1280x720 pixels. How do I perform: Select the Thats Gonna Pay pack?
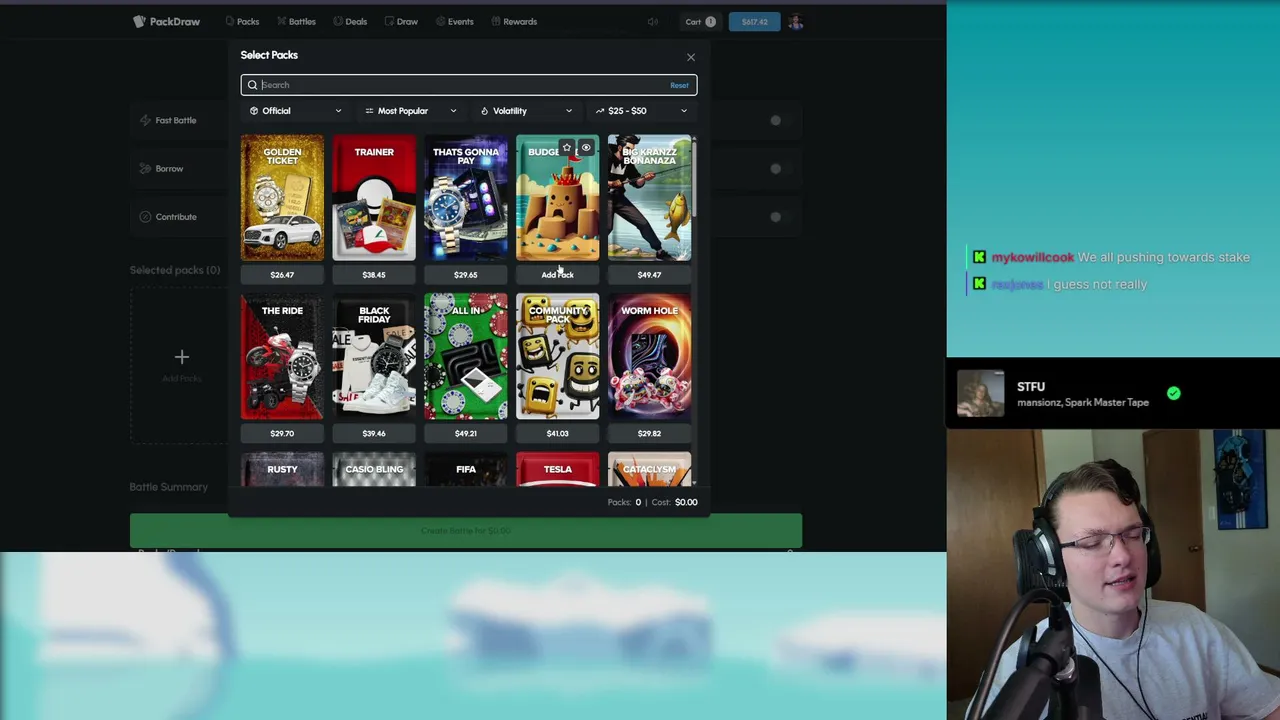pos(466,198)
